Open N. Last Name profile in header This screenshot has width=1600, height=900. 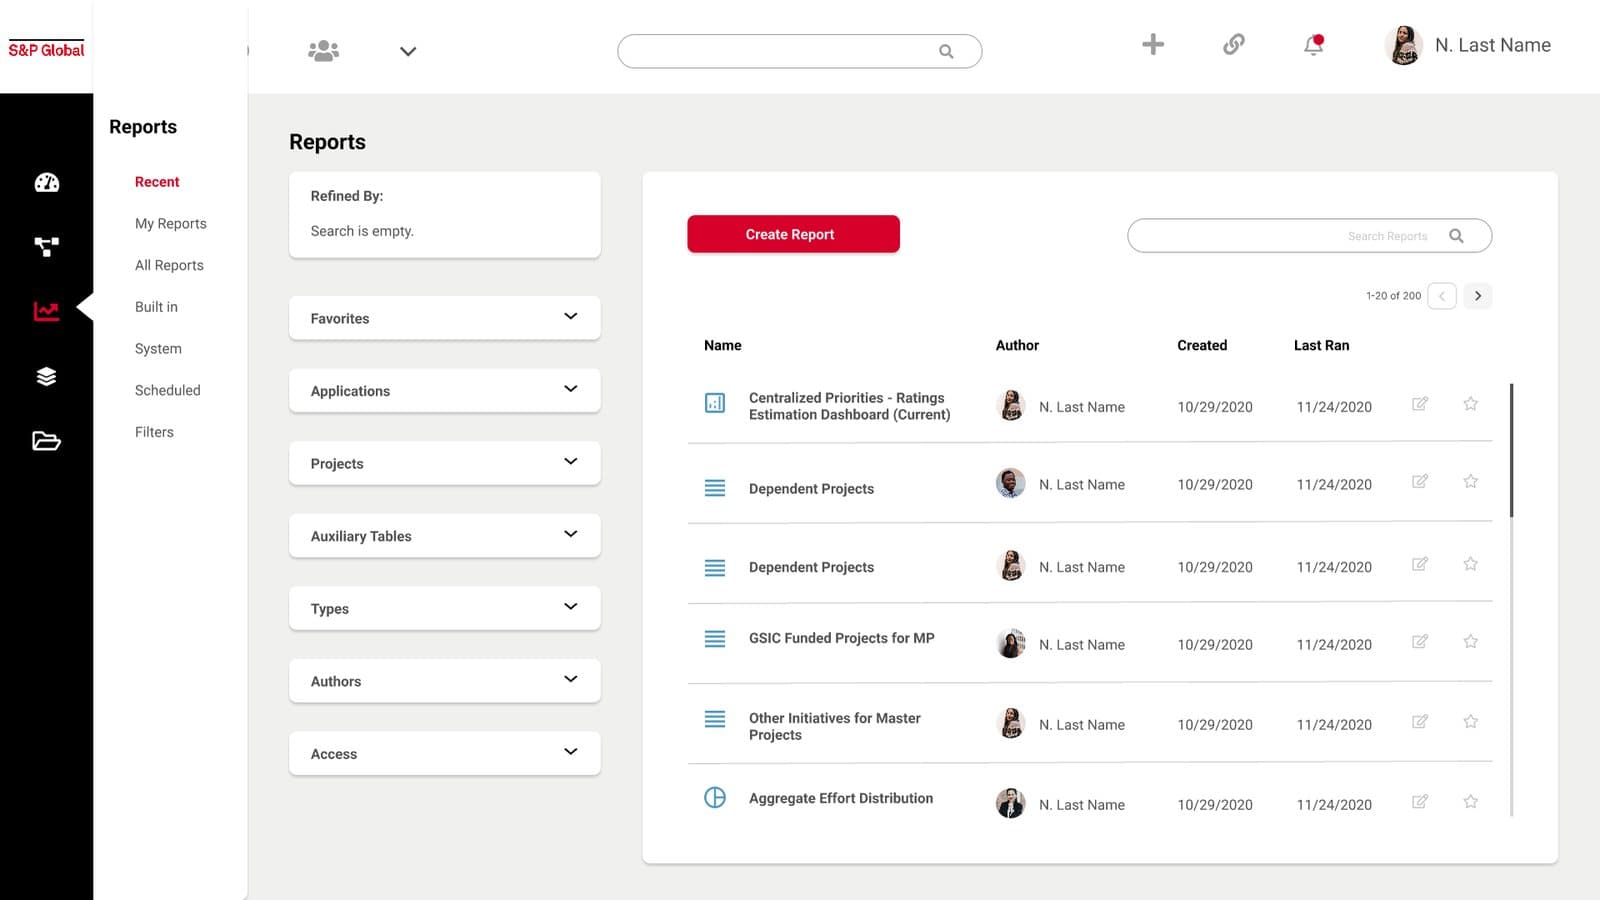click(x=1468, y=45)
